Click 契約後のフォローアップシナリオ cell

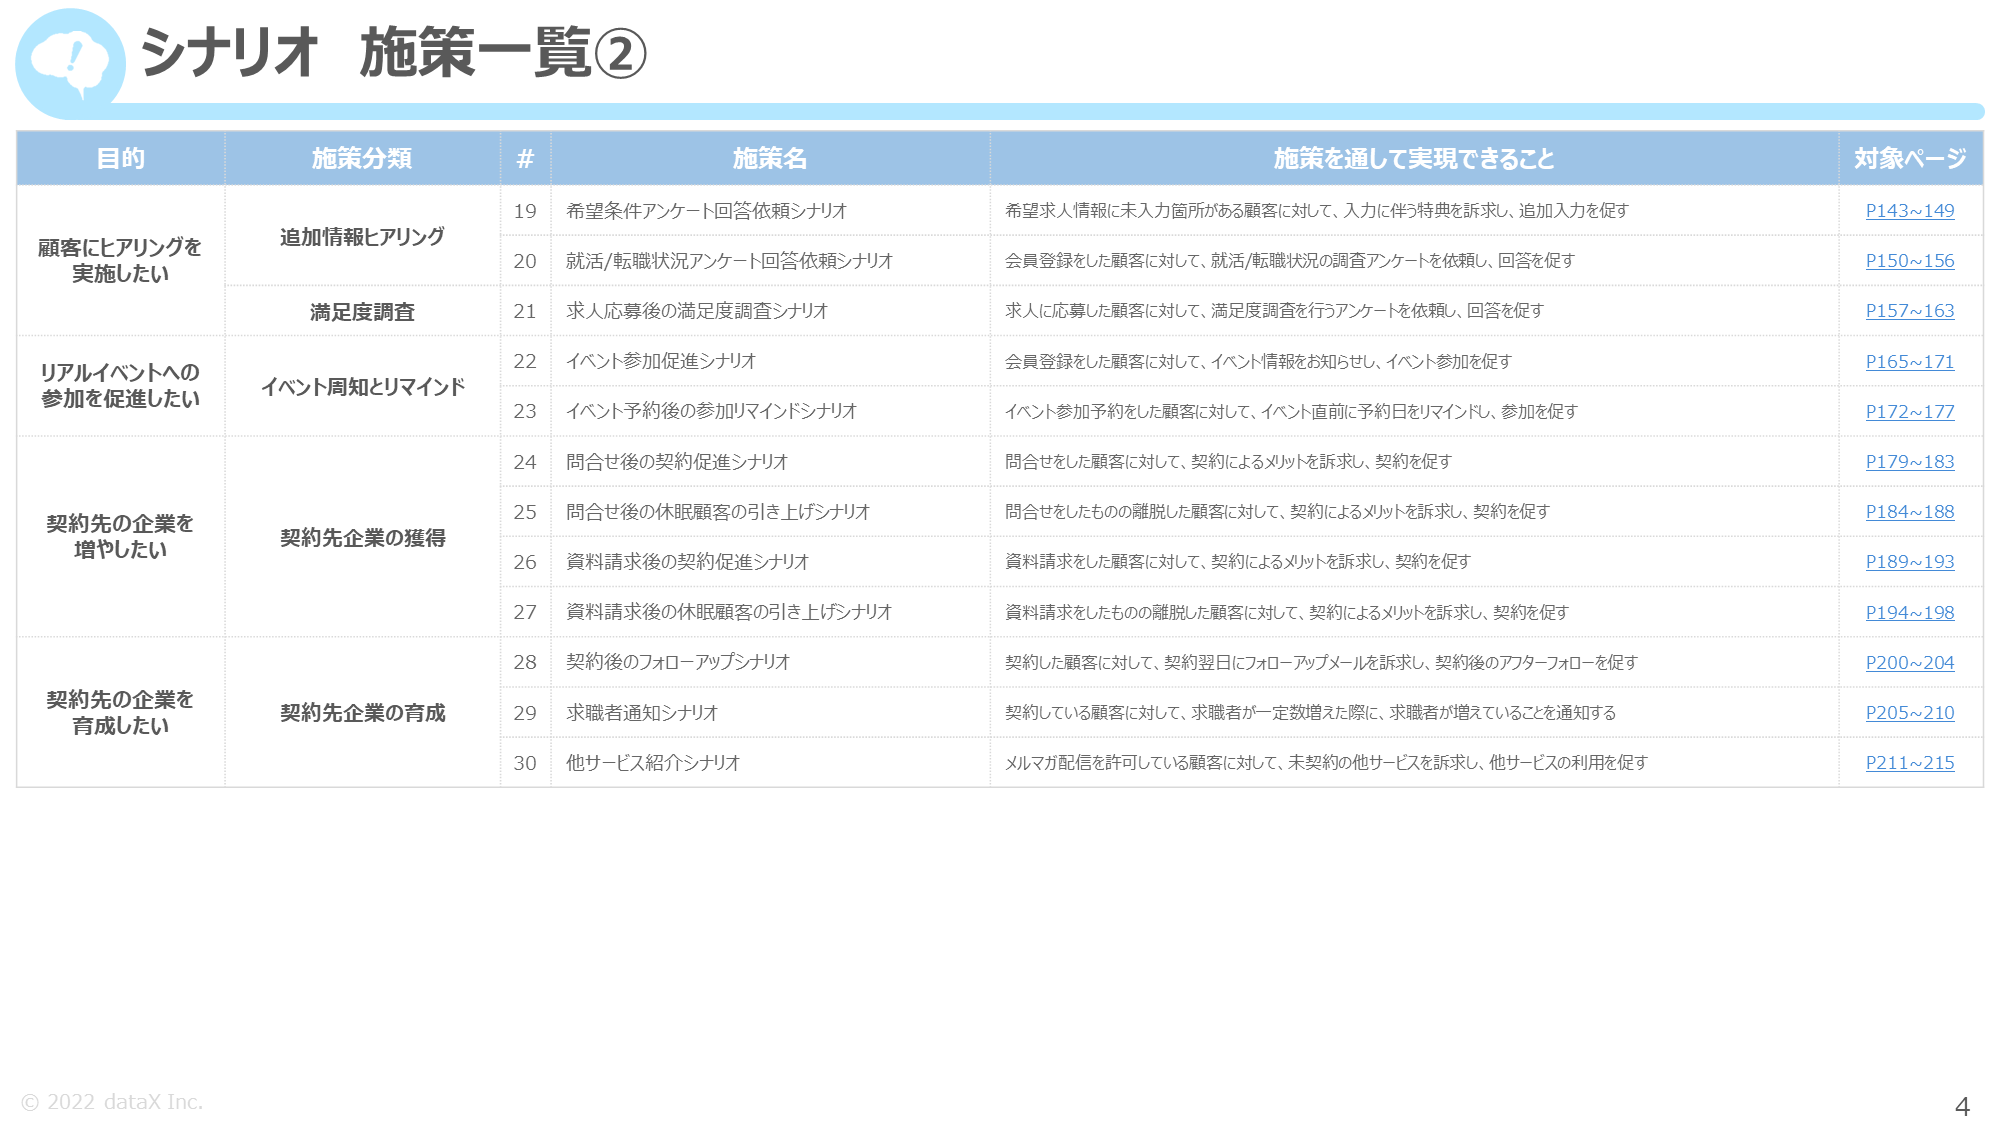coord(770,662)
